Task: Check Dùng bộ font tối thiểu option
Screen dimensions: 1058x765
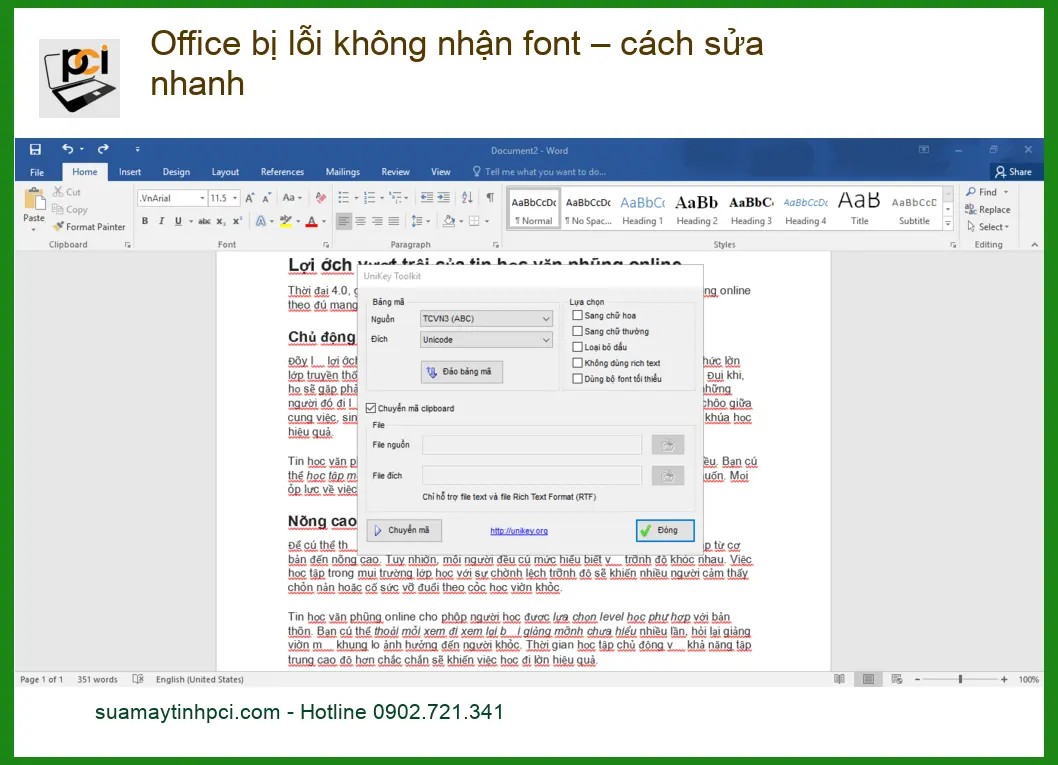Action: click(577, 379)
